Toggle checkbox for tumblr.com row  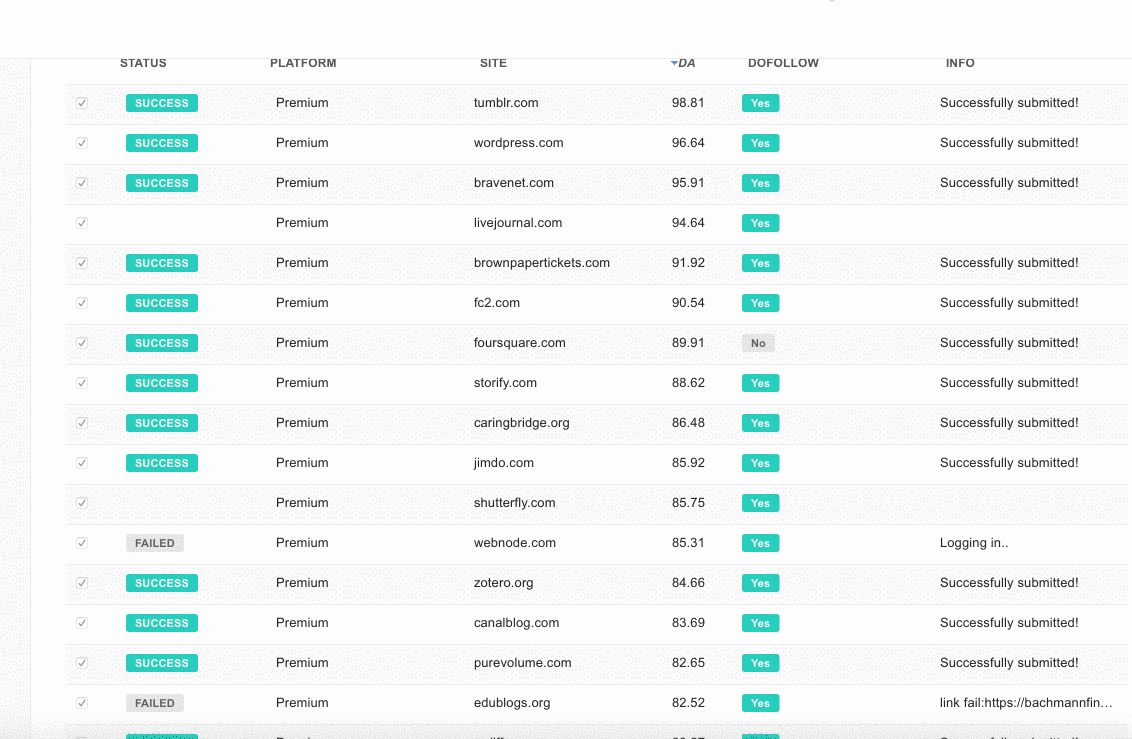click(x=82, y=103)
